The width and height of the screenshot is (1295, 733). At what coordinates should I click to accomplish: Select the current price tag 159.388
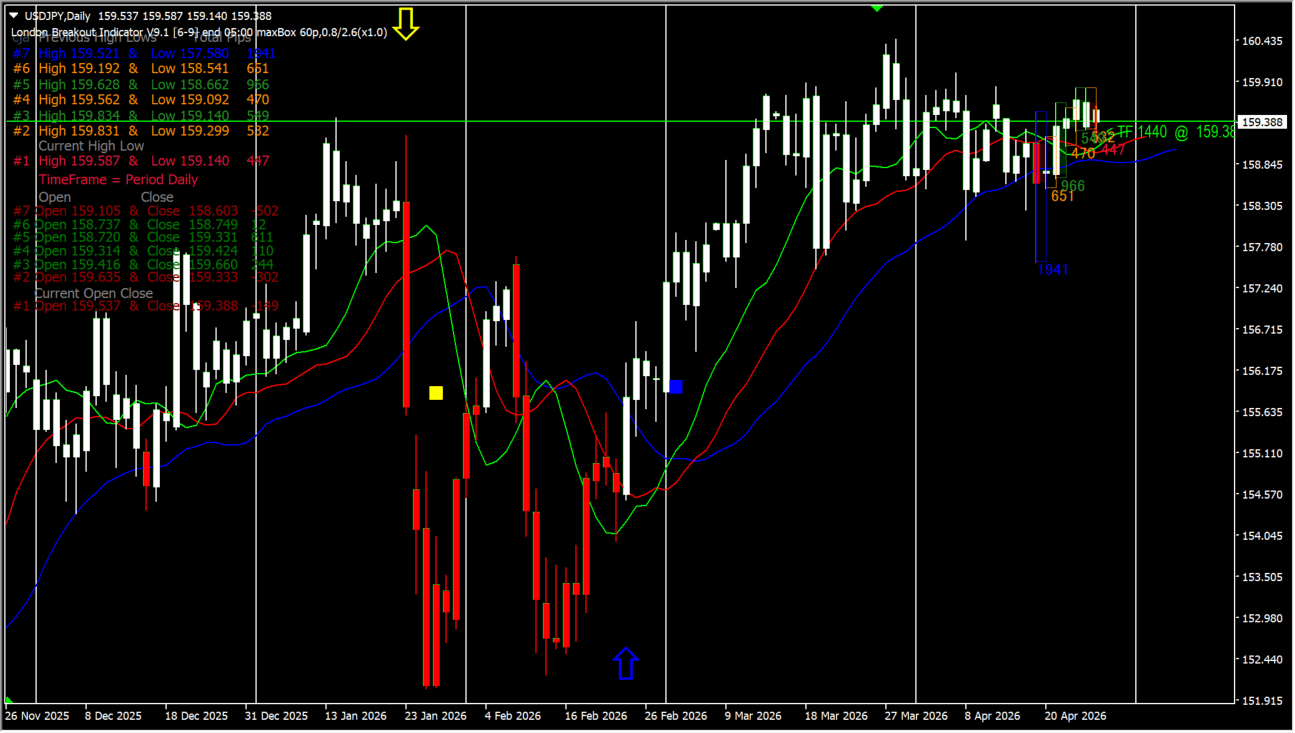pos(1262,123)
